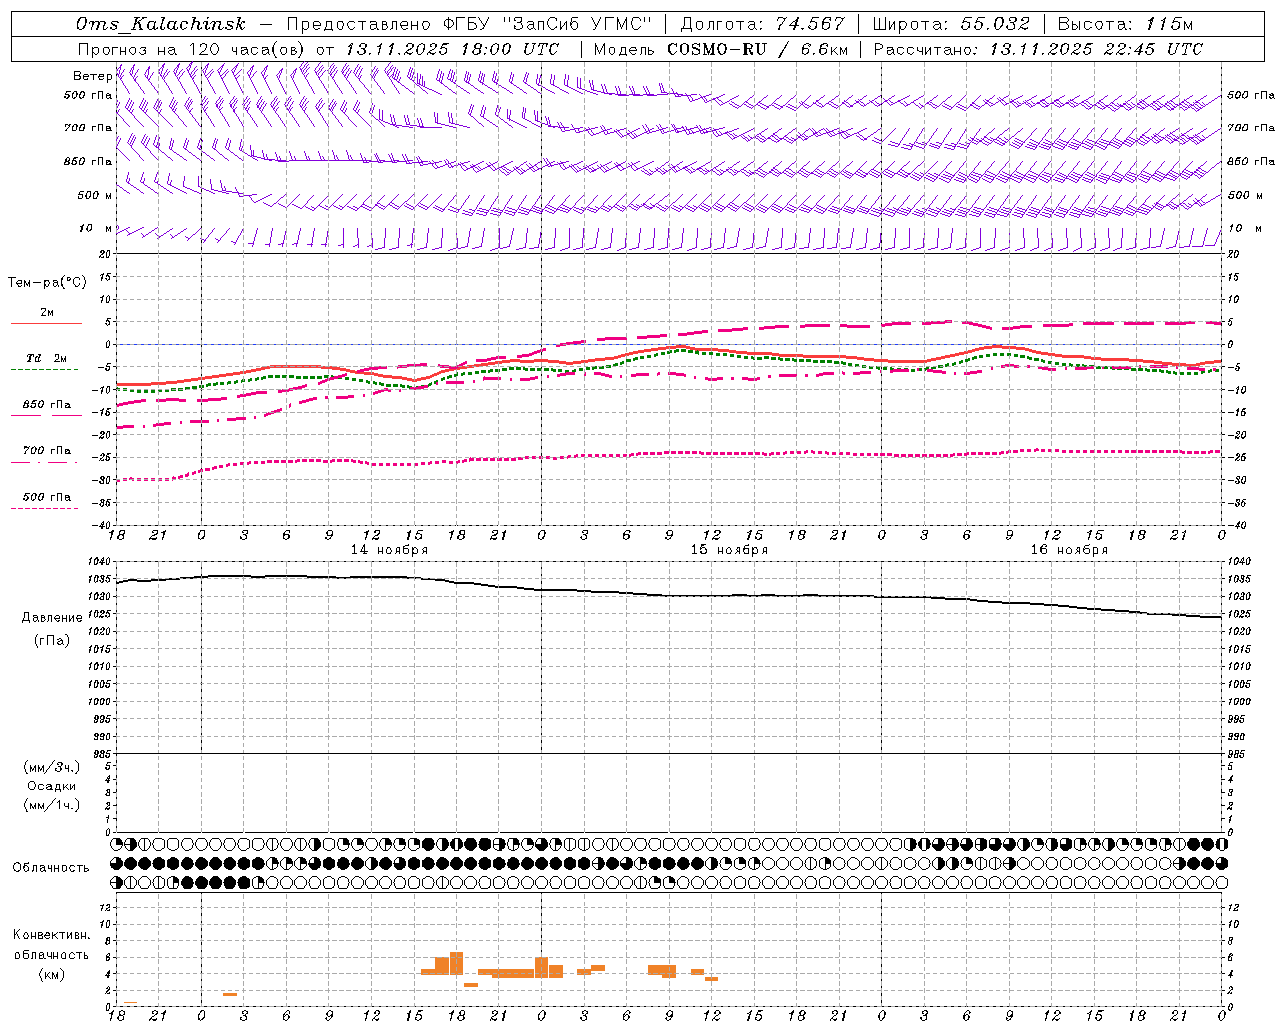
Task: Click the '(км)' unit under convective cloudiness
Action: [x=51, y=974]
